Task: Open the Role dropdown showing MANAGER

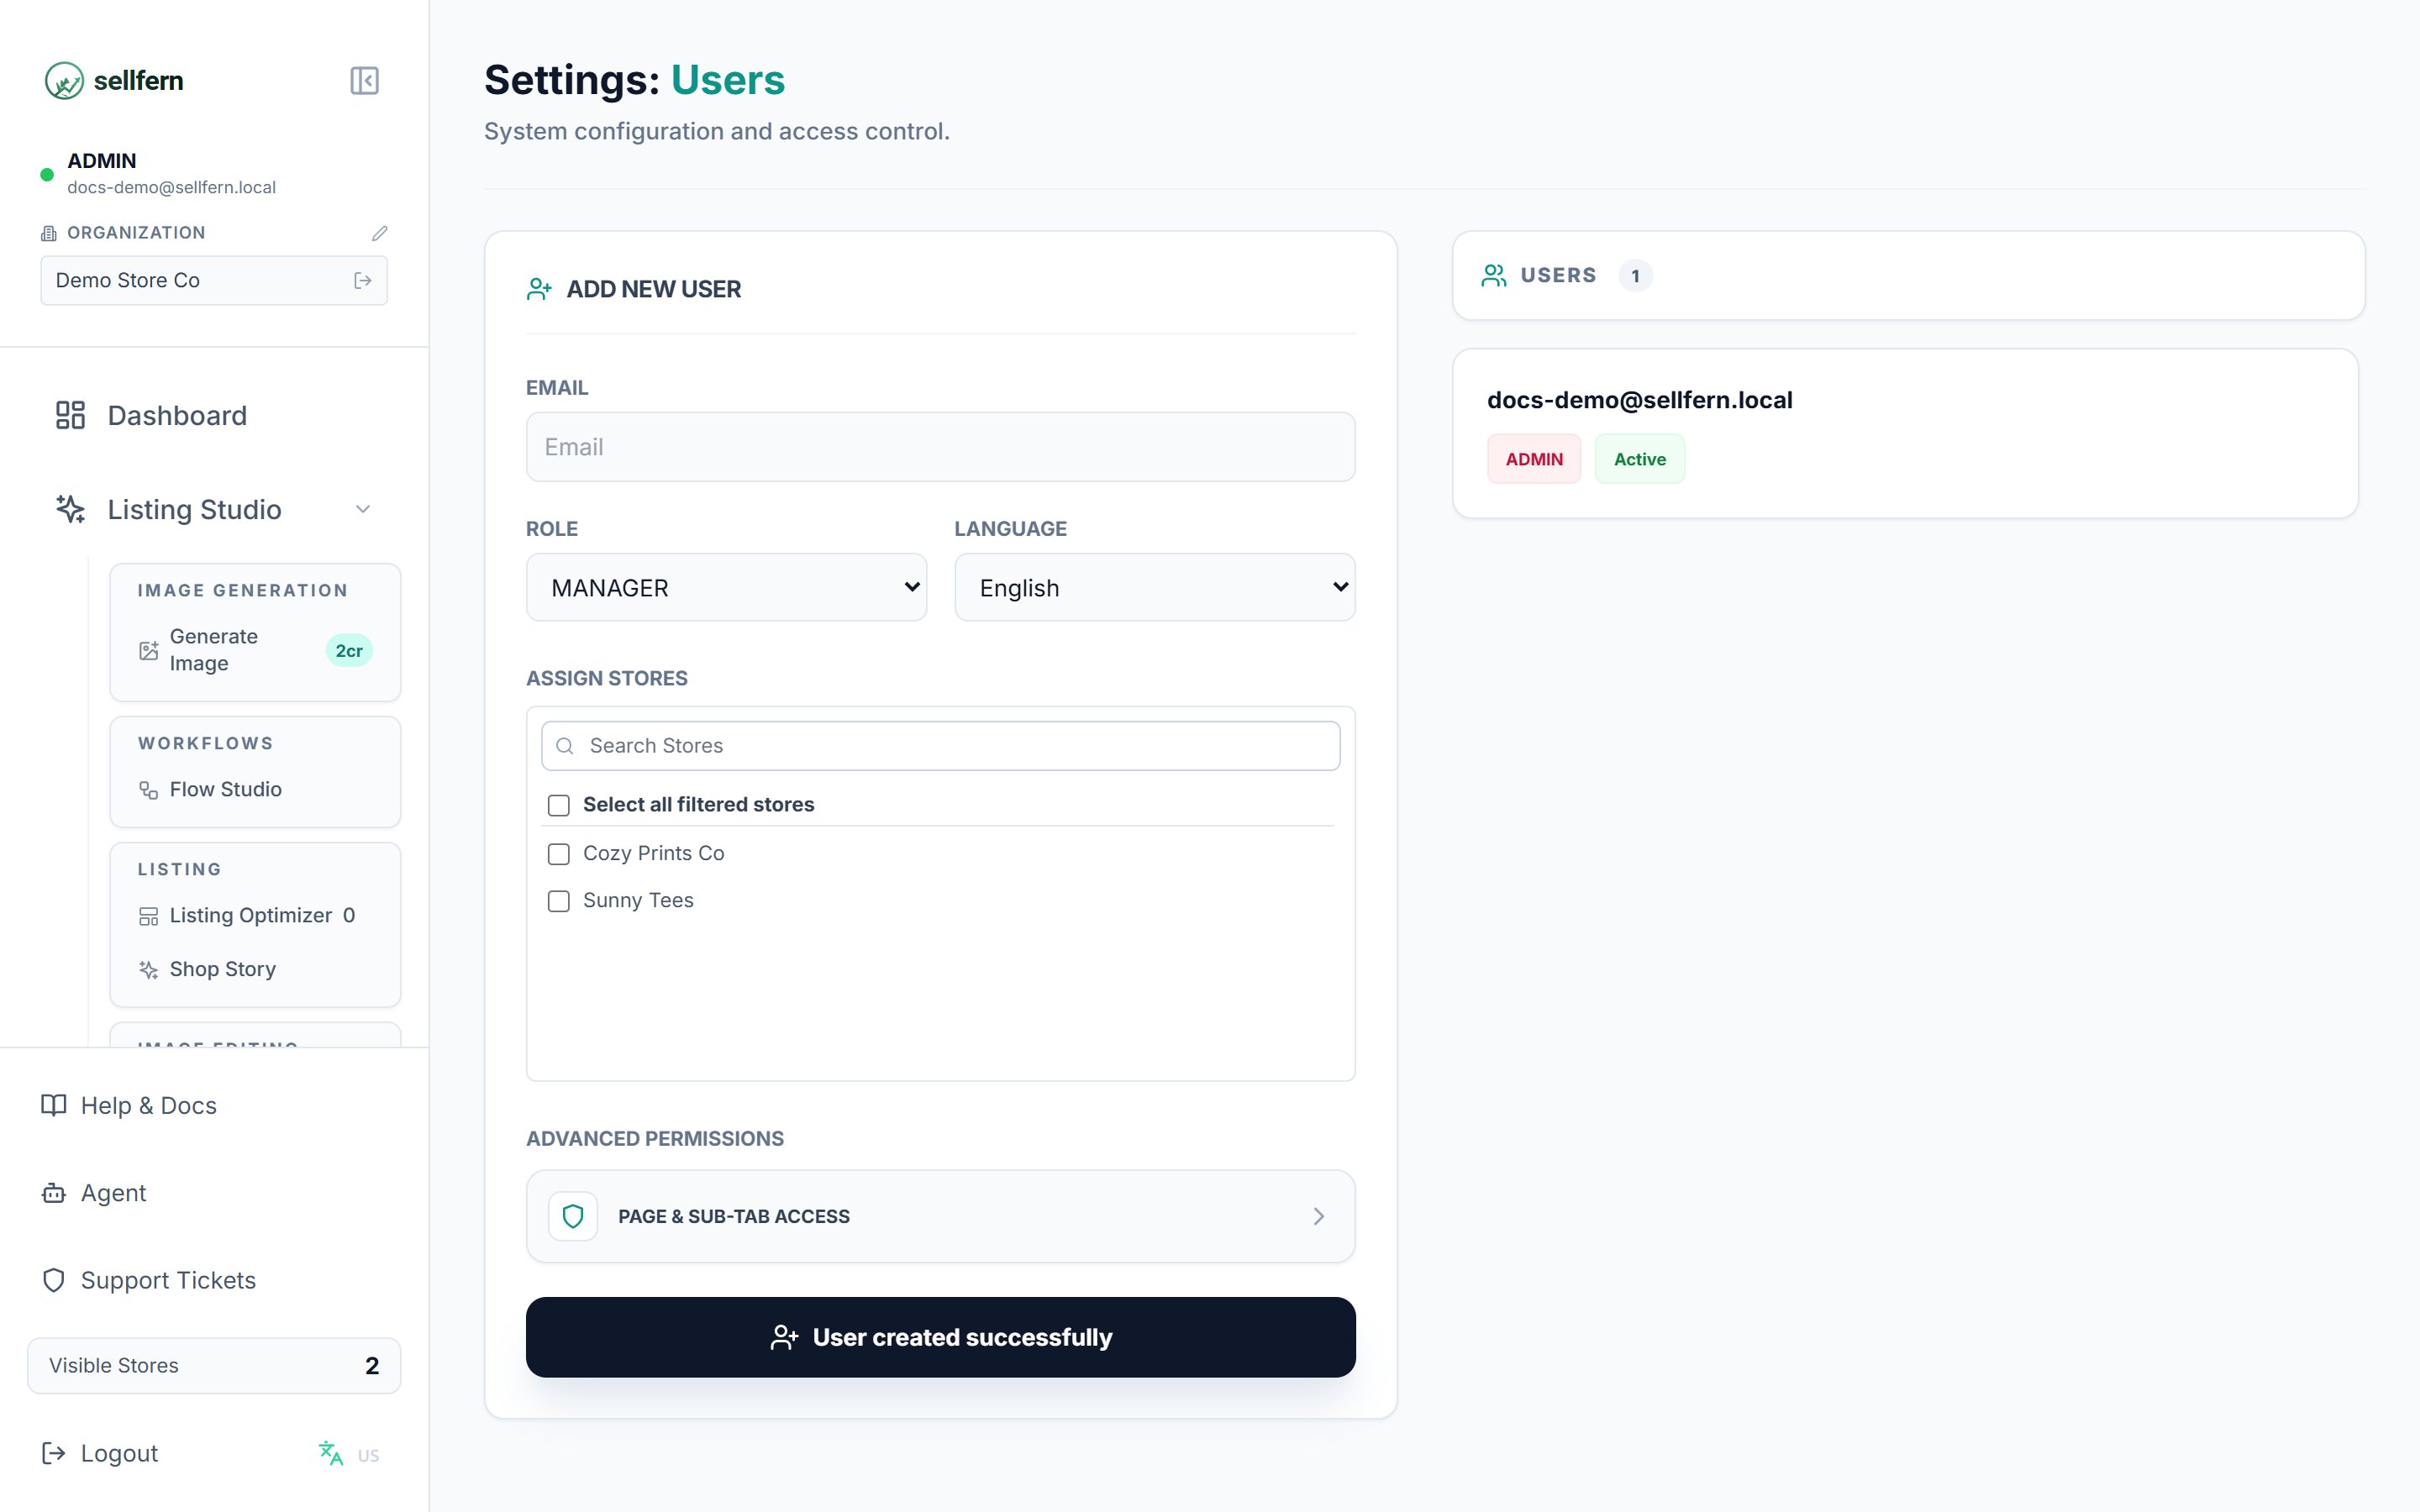Action: pyautogui.click(x=726, y=587)
